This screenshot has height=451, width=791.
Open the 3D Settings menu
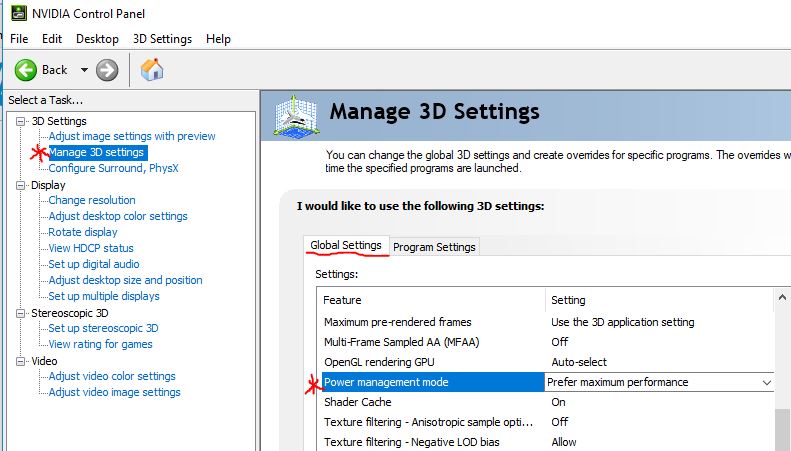[x=162, y=39]
